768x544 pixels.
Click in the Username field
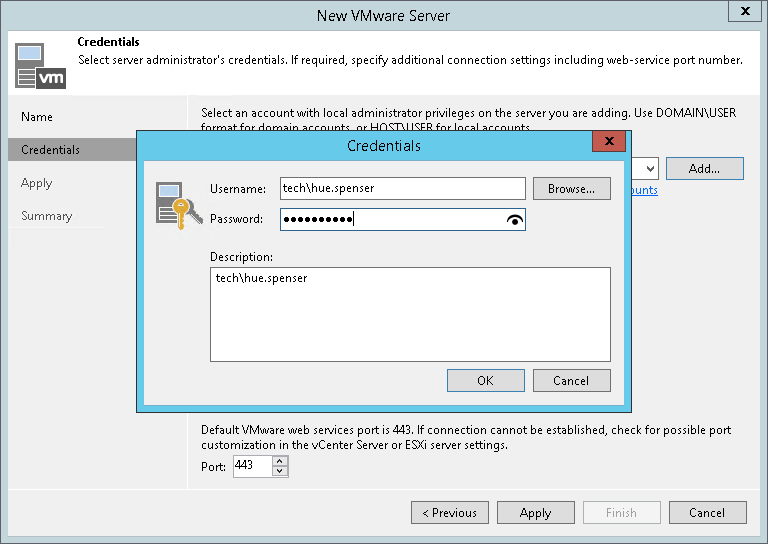pos(403,189)
